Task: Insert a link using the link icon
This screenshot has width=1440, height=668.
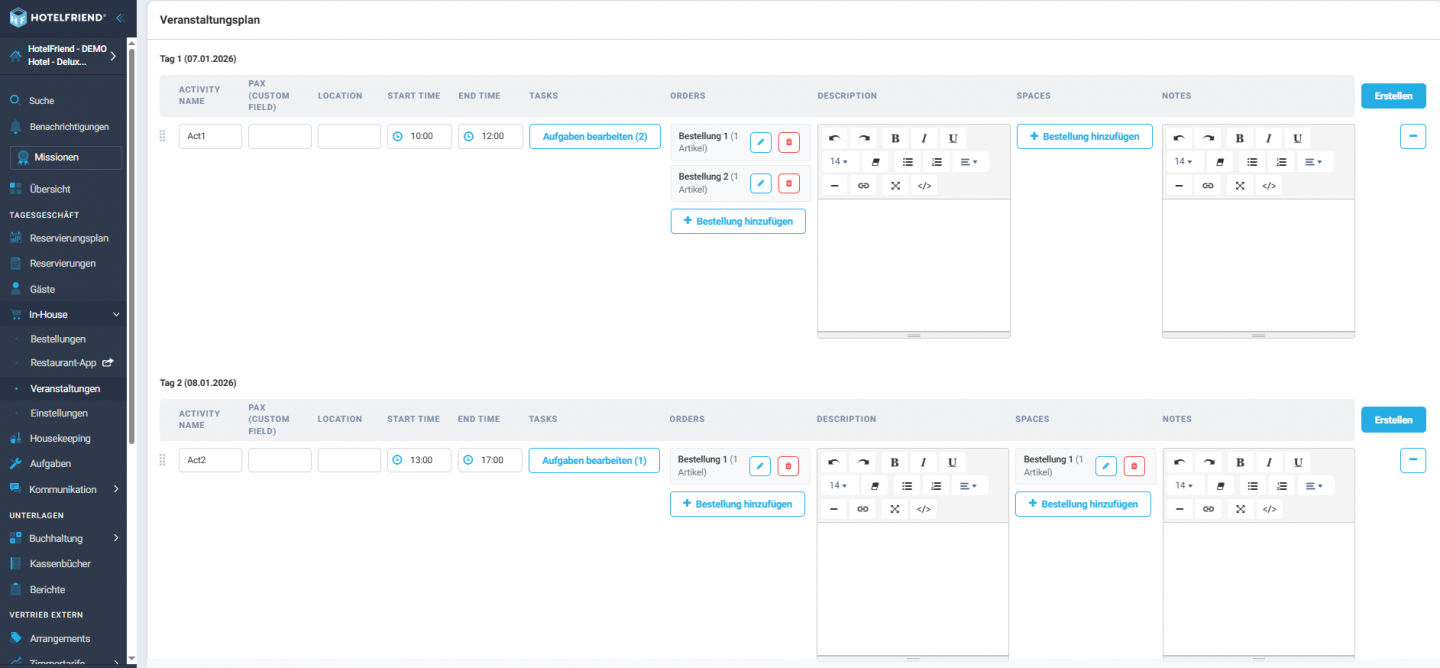Action: [x=863, y=185]
